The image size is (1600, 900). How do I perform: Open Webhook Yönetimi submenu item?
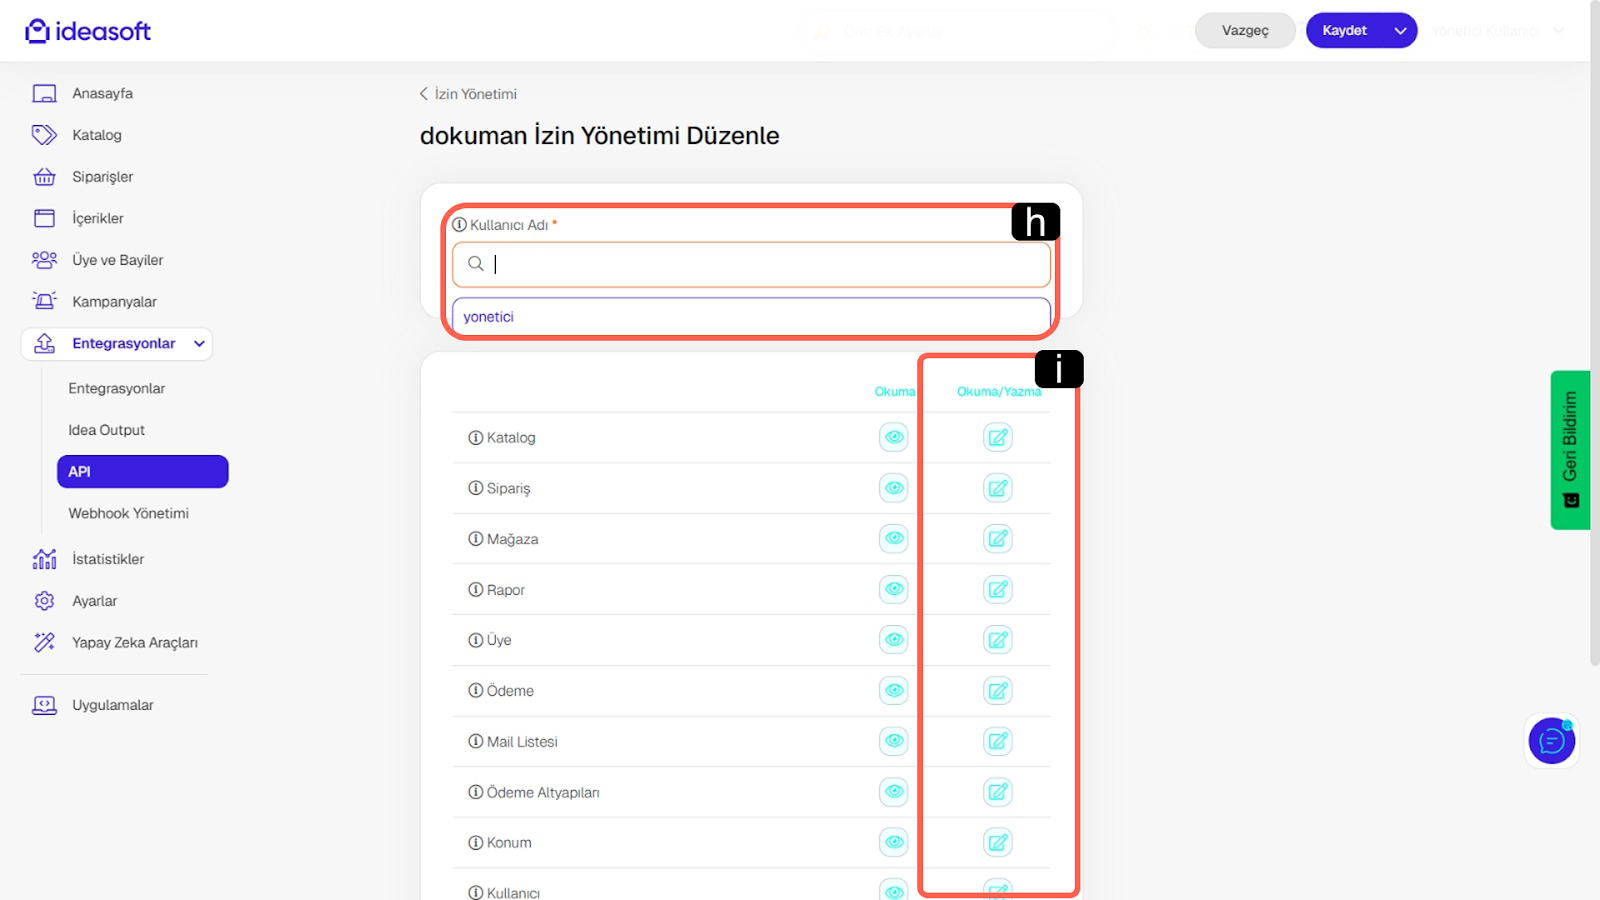click(128, 513)
